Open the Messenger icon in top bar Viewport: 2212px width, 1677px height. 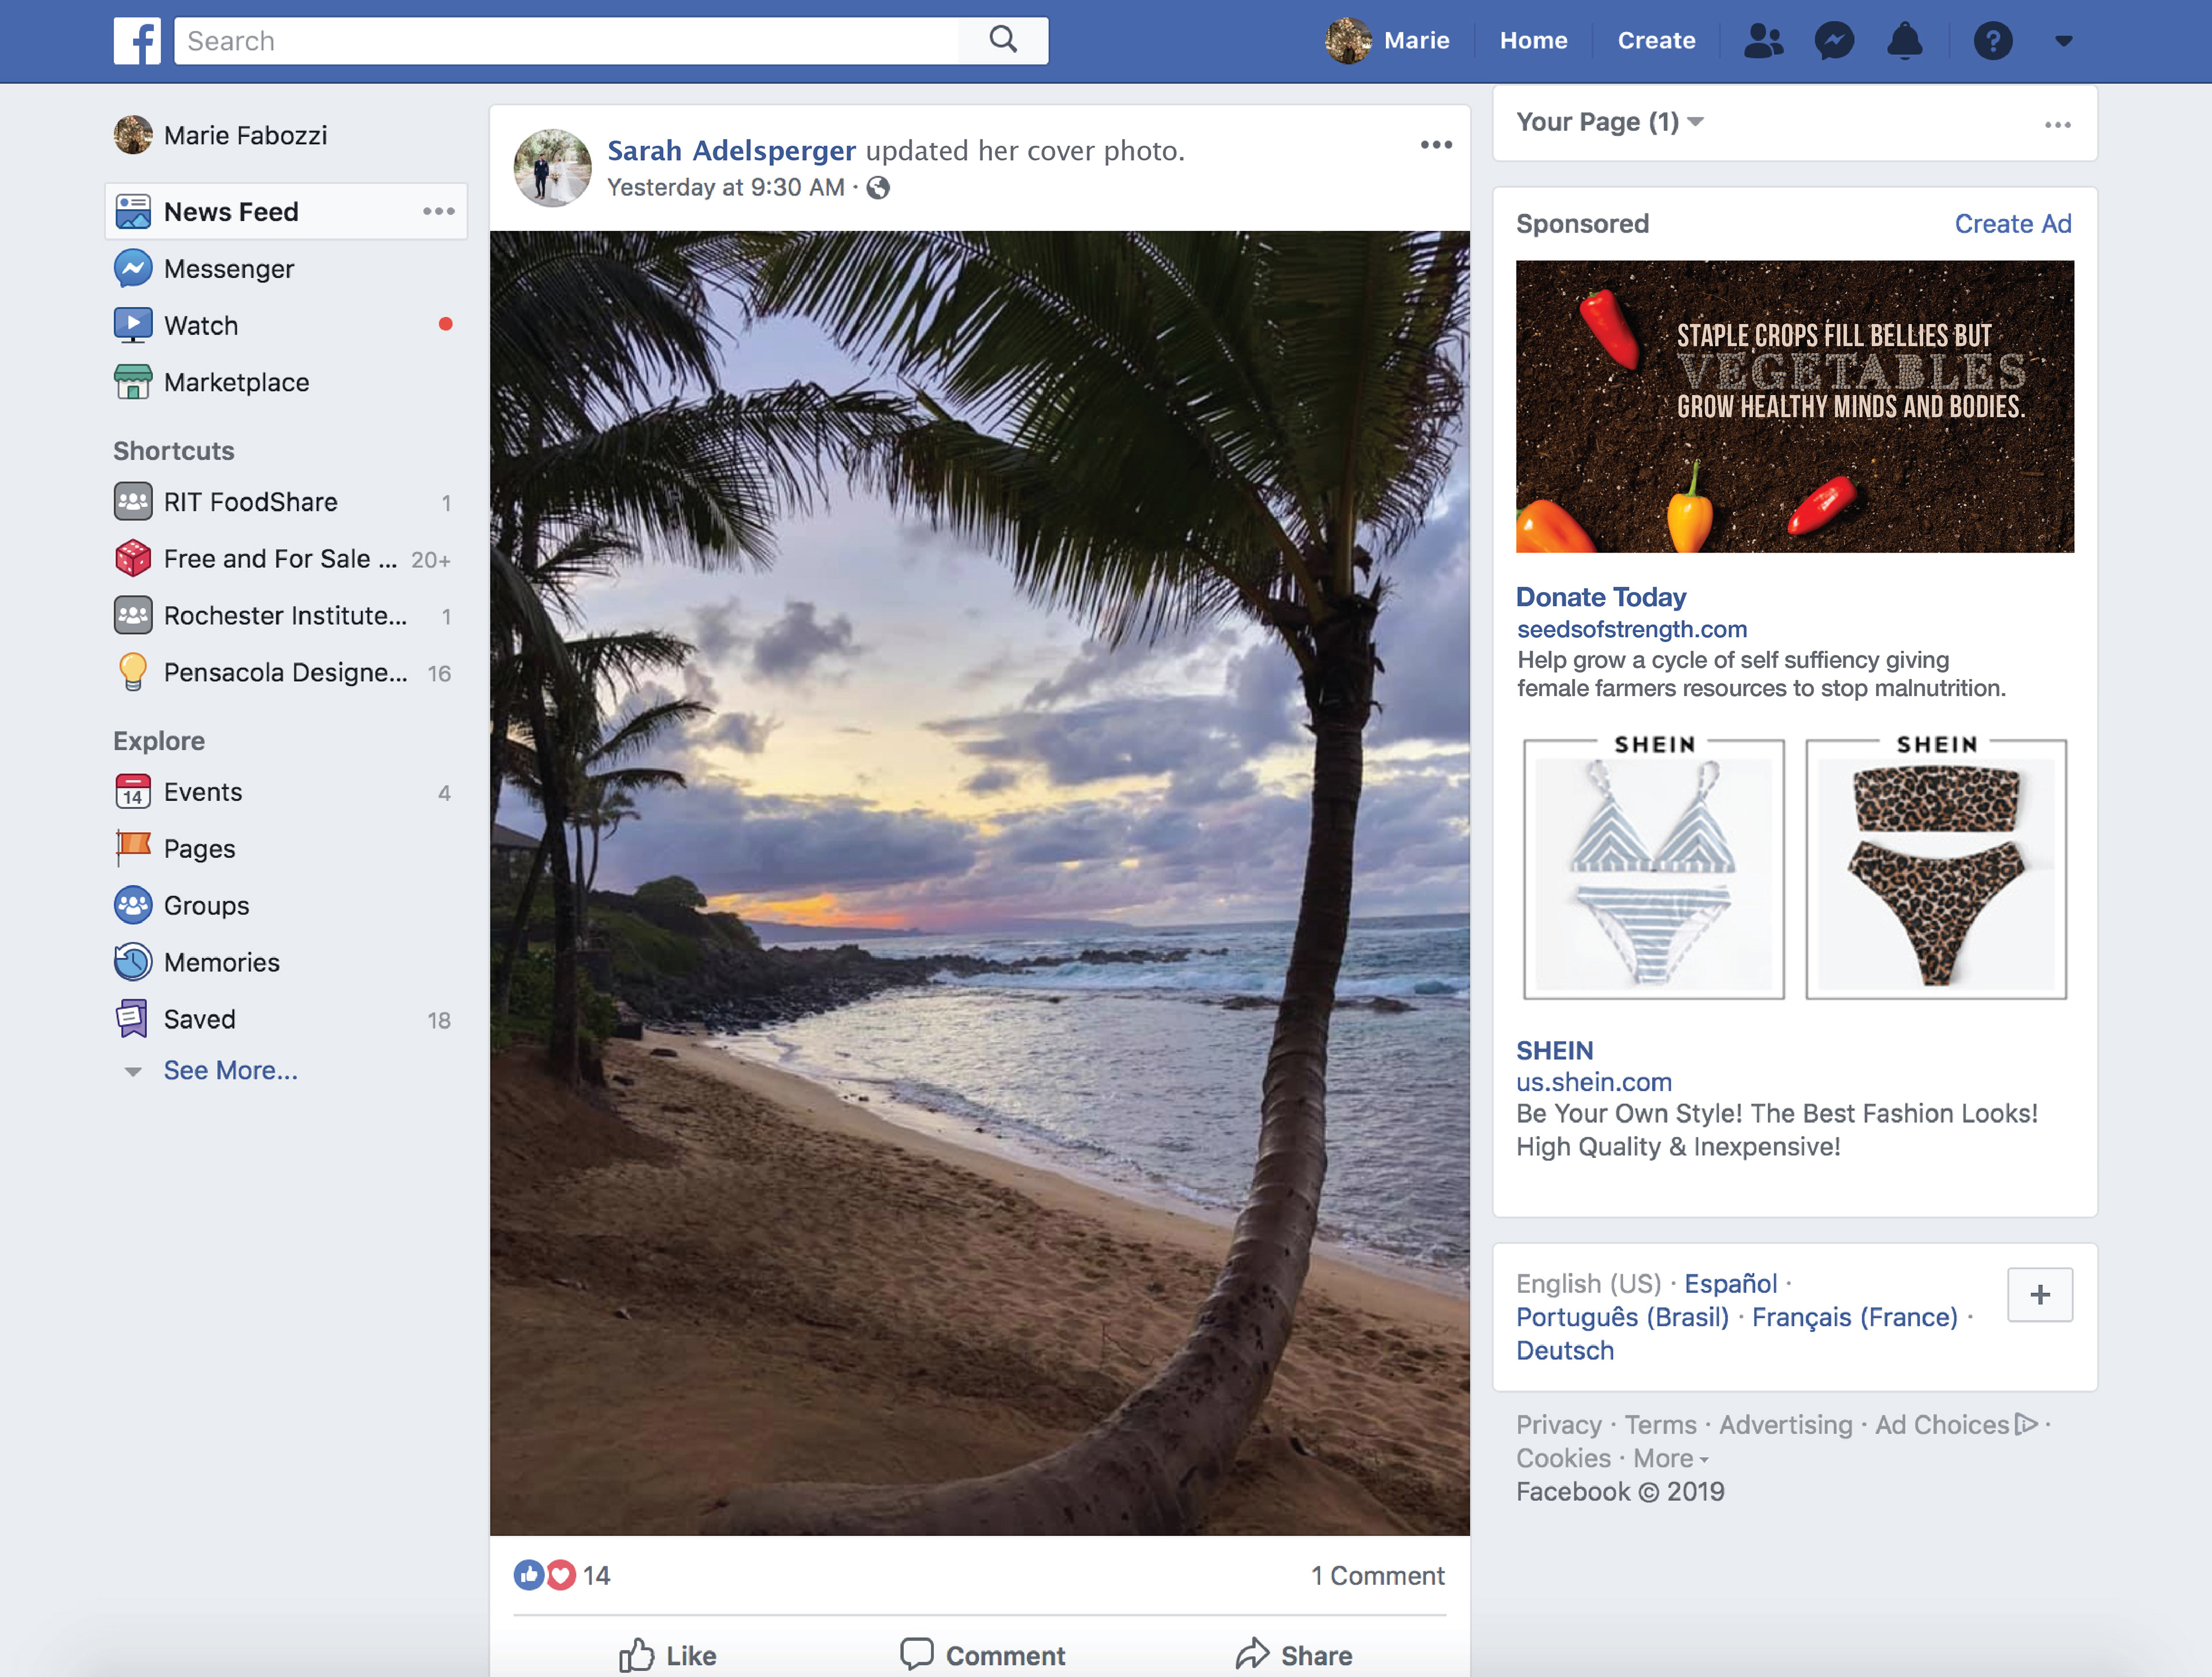pyautogui.click(x=1834, y=41)
